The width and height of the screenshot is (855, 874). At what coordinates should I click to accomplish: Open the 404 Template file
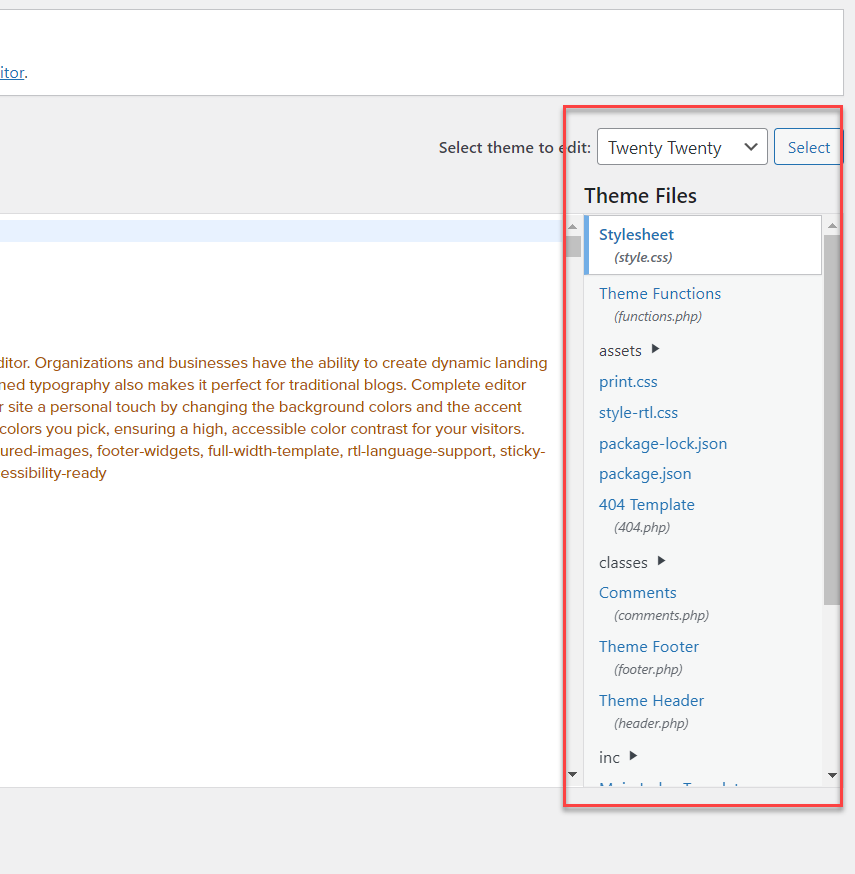point(647,504)
